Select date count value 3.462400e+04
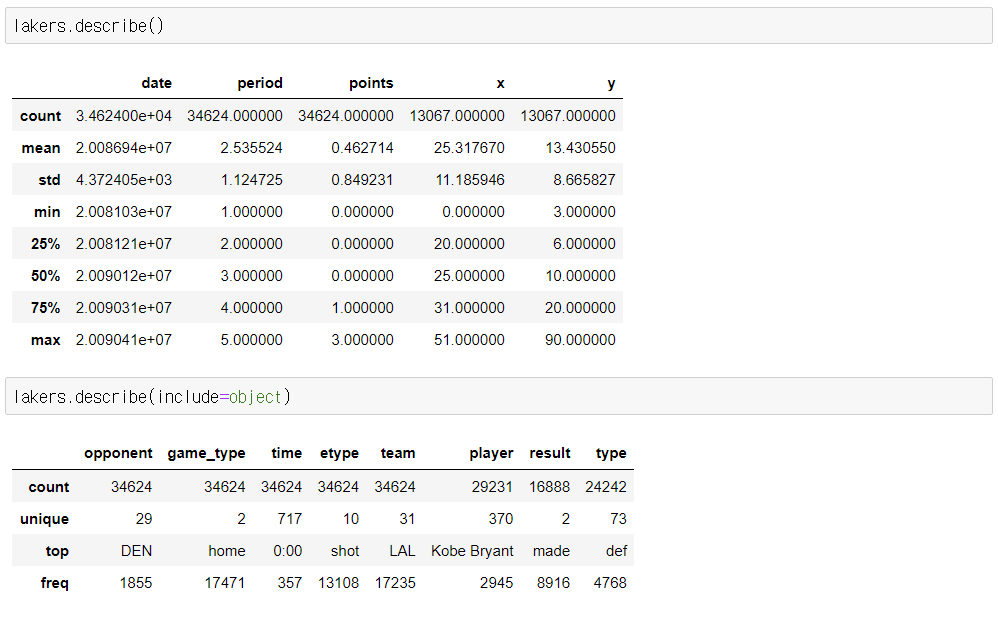The image size is (998, 617). pos(123,116)
